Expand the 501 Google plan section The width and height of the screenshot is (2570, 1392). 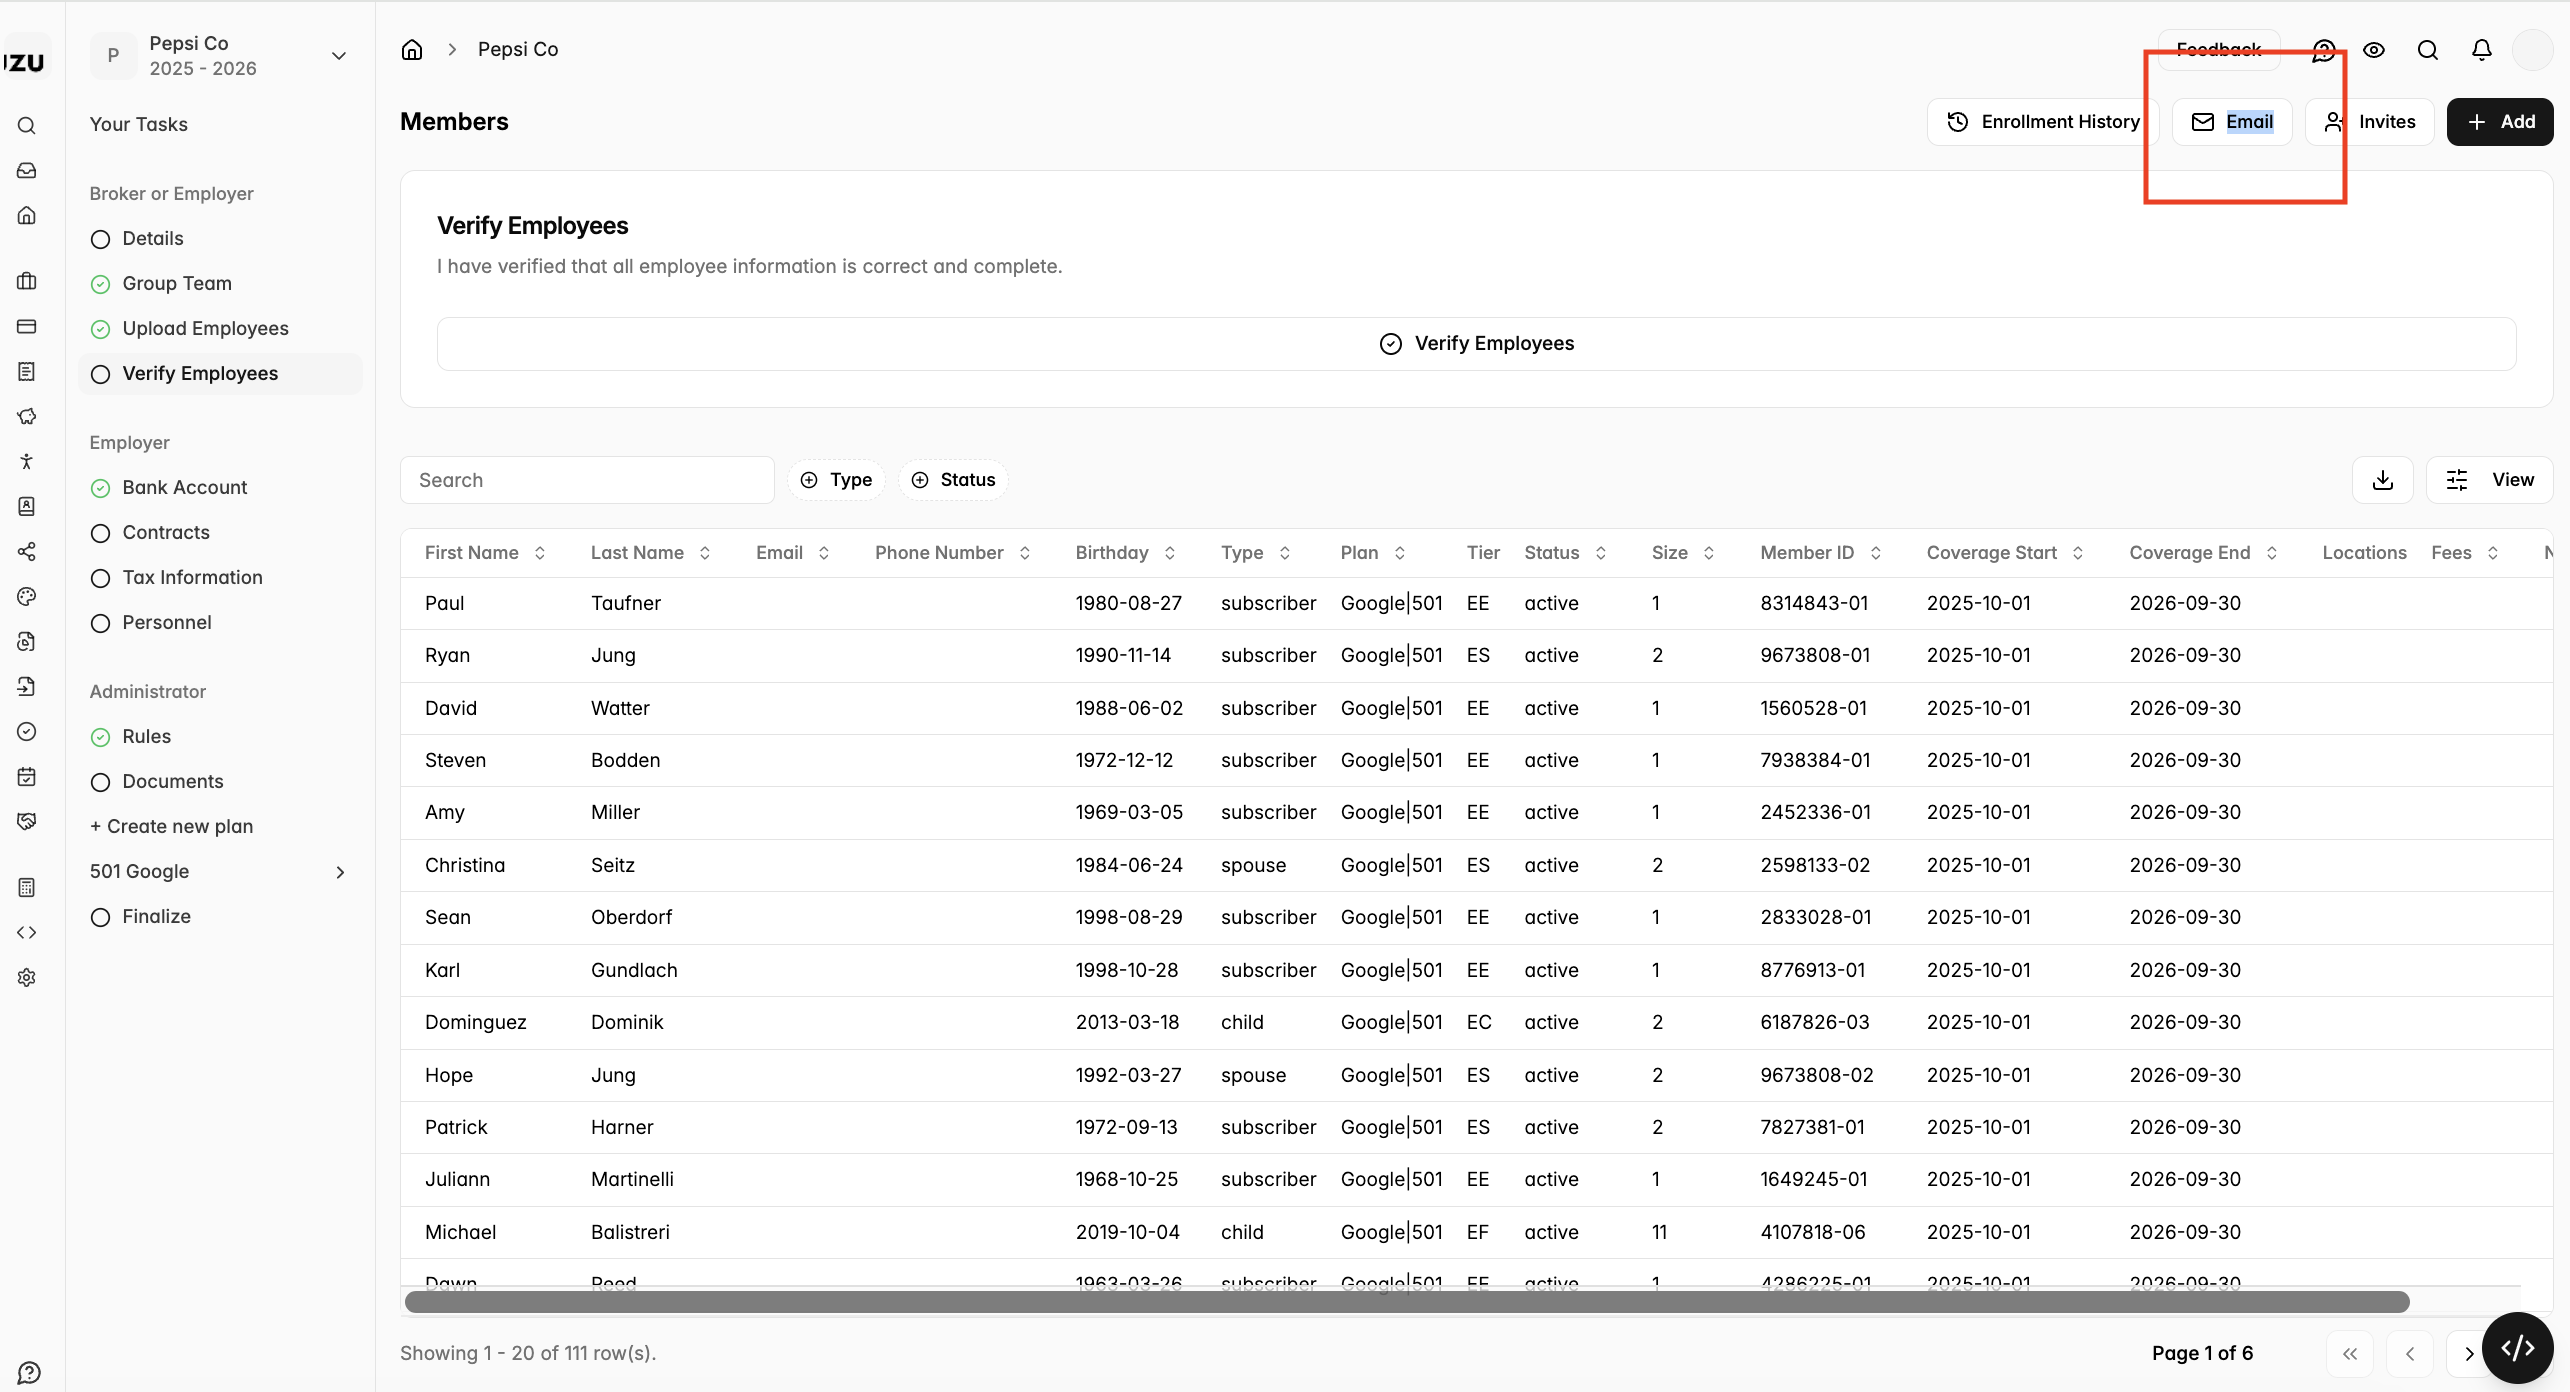(x=220, y=871)
